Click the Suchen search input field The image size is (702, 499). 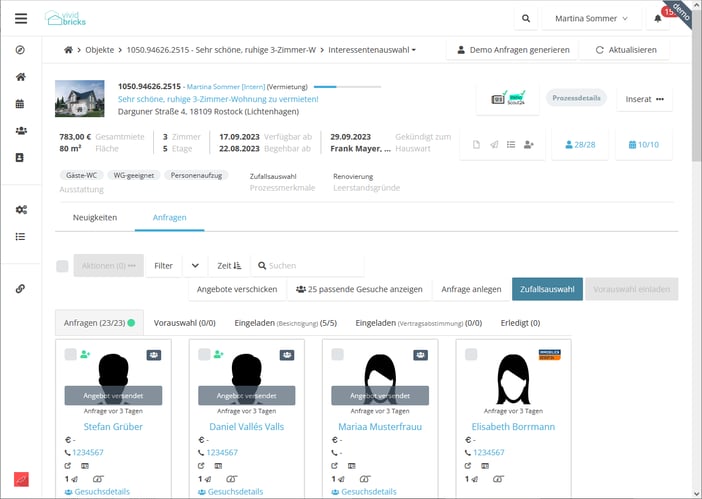click(310, 265)
